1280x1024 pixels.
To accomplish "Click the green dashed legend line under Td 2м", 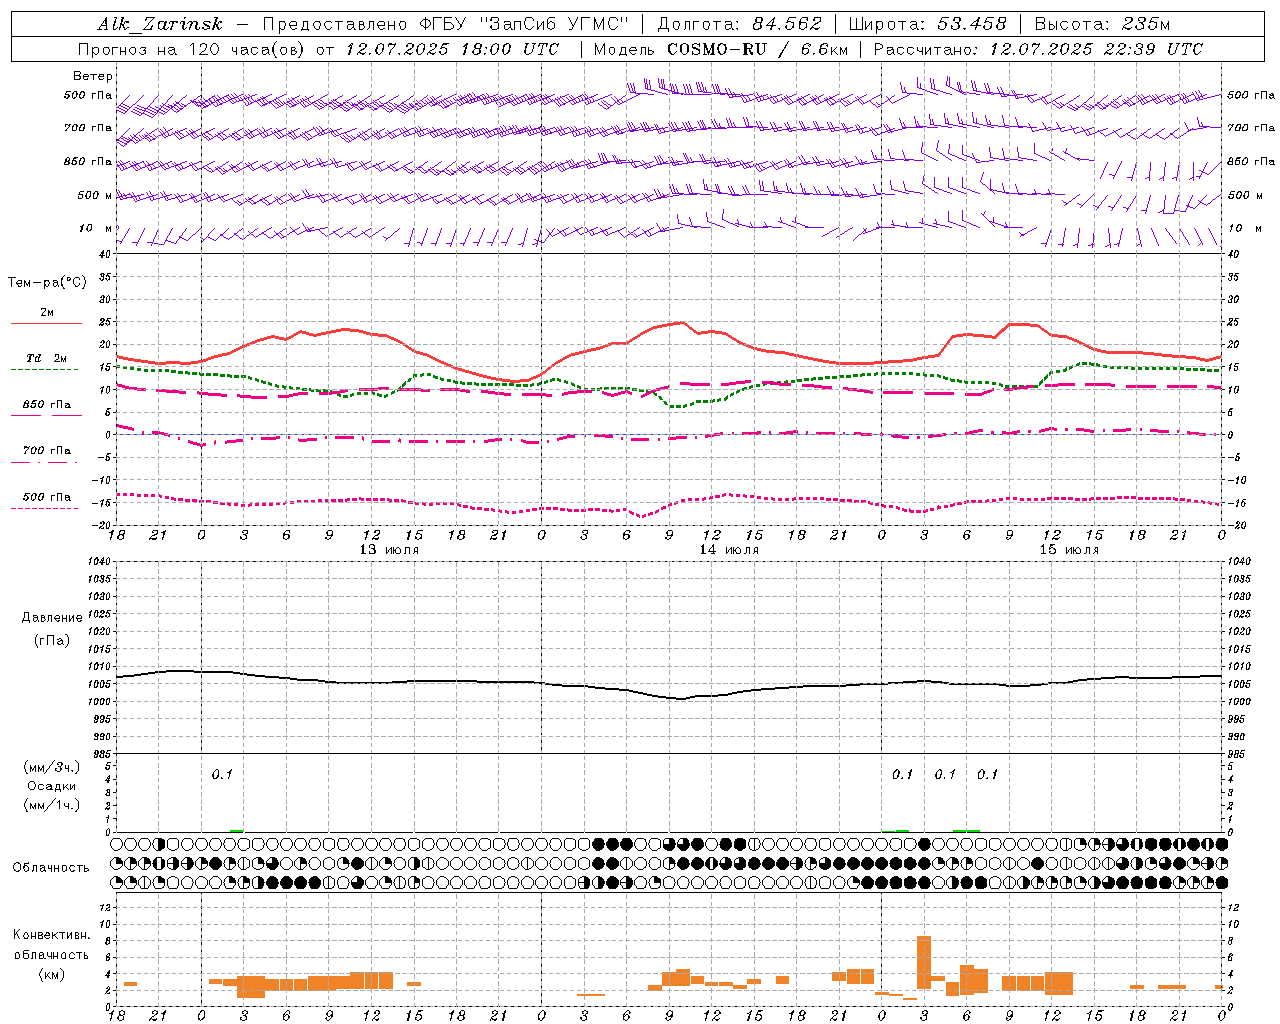I will click(46, 369).
